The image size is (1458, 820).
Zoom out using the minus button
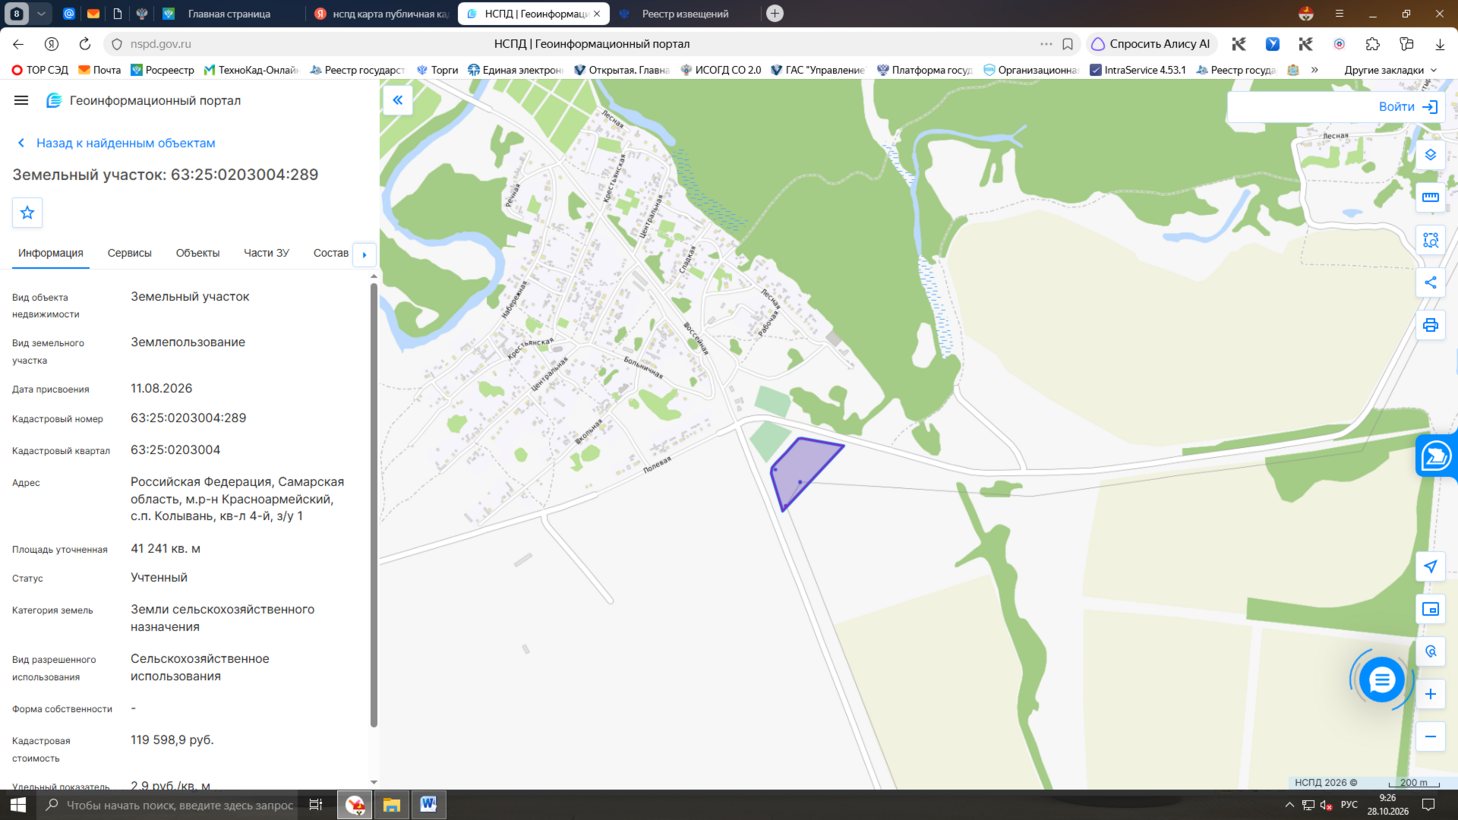[1430, 737]
